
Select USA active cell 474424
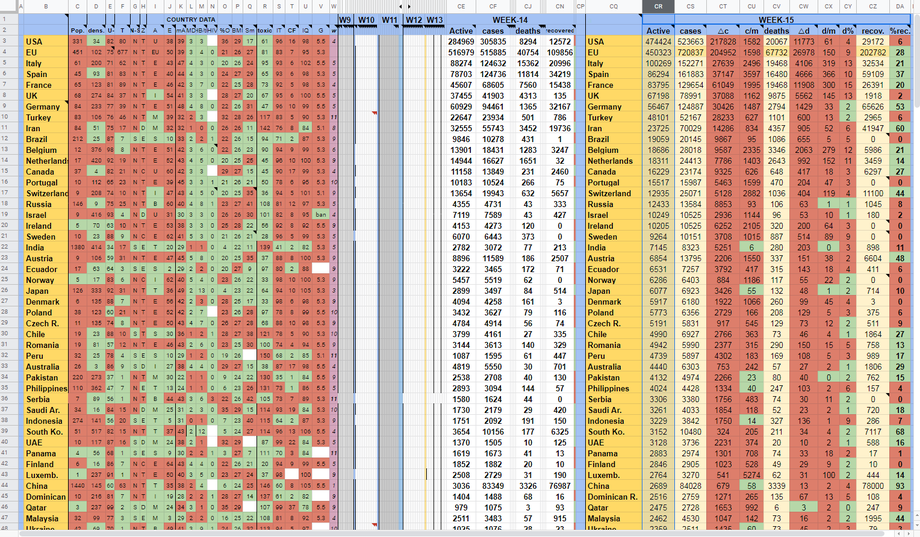click(x=658, y=42)
